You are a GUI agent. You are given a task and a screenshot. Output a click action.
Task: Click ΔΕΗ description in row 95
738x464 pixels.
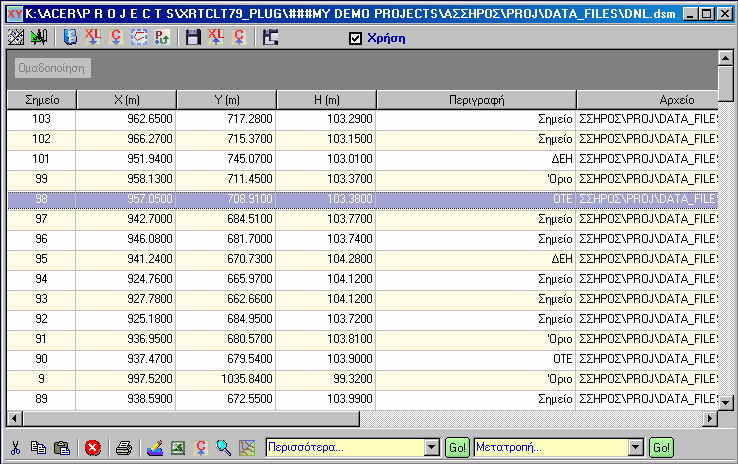[562, 259]
